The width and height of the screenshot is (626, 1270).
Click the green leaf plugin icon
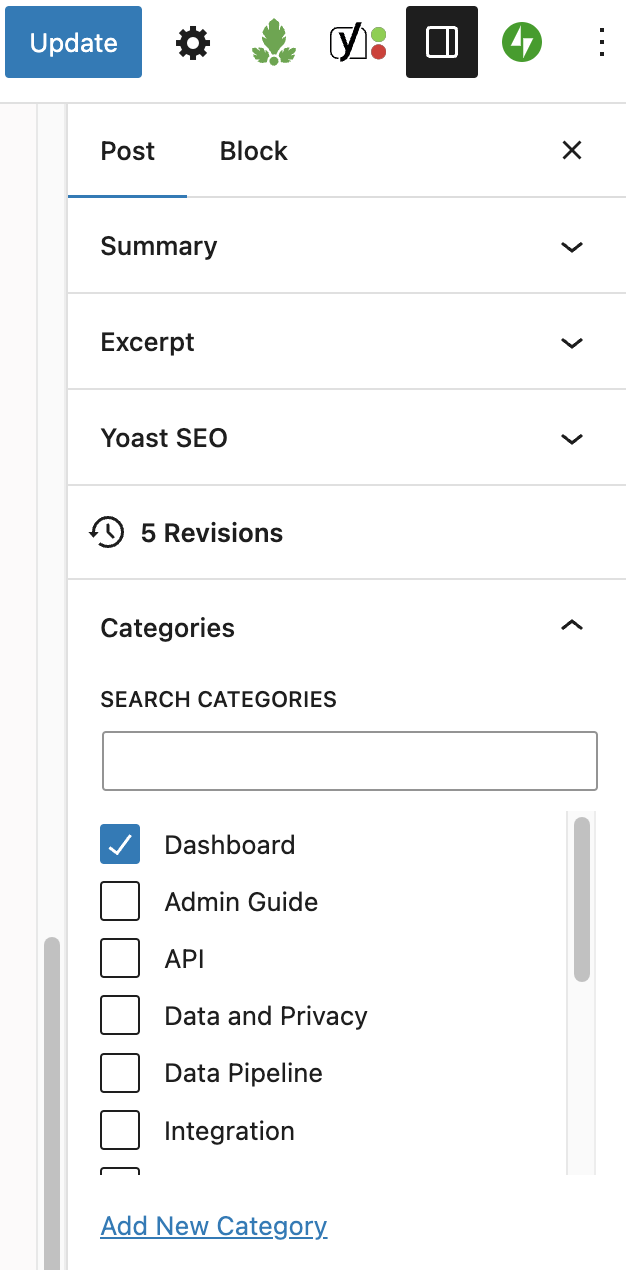274,43
